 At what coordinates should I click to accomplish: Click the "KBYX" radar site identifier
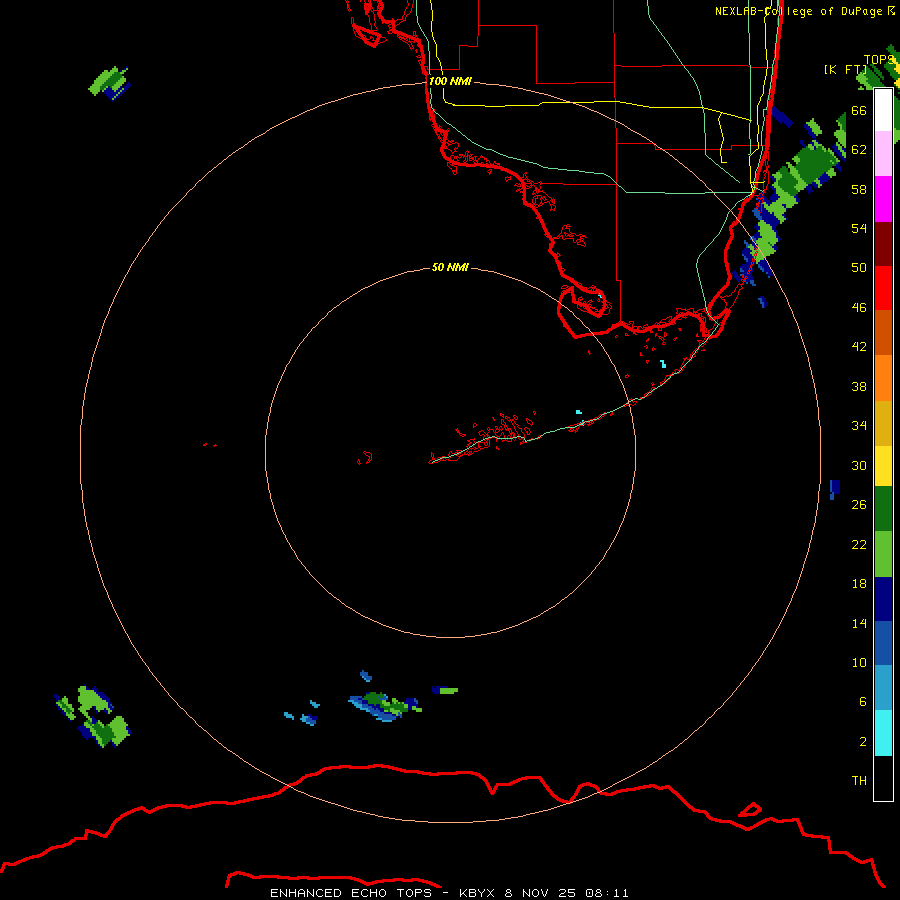pos(477,893)
